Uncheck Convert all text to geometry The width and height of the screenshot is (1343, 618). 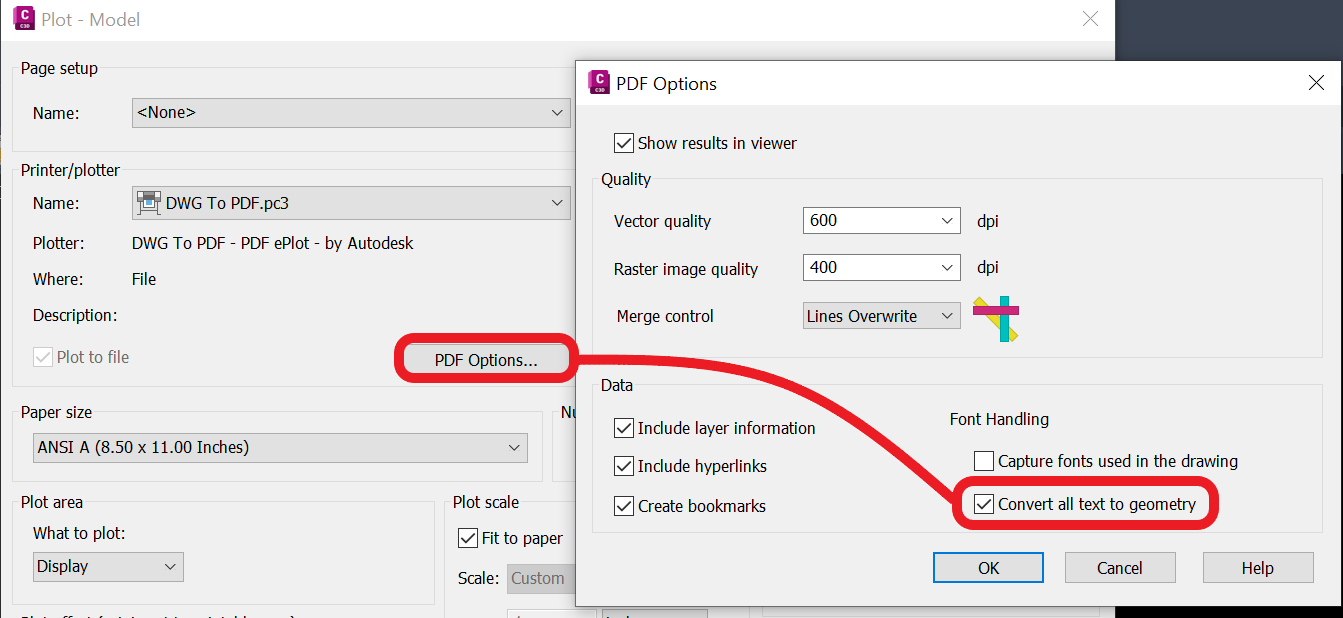click(983, 504)
